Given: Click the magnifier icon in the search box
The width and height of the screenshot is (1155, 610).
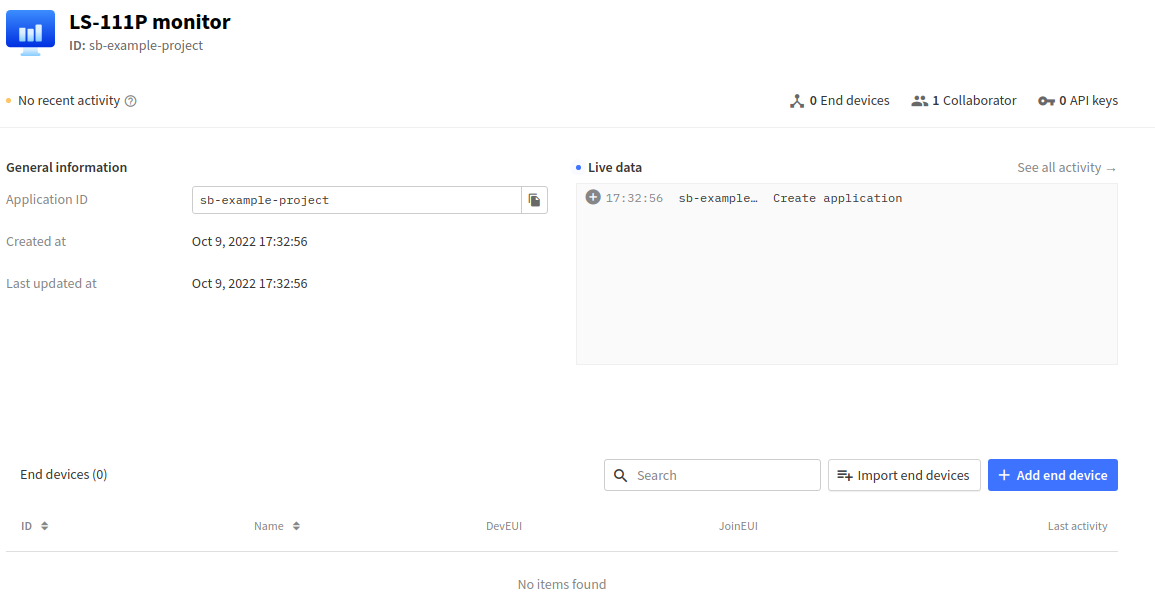Looking at the screenshot, I should click(x=621, y=476).
